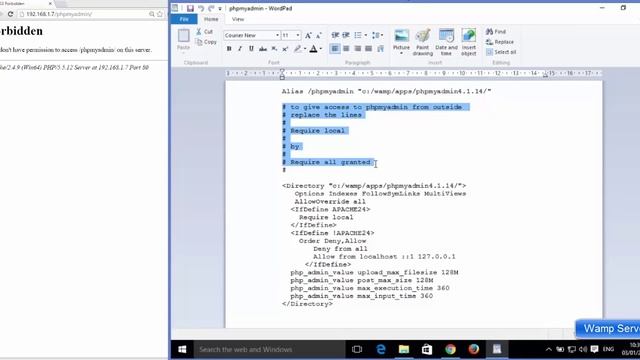Copy the selected text
Viewport: 640px width, 360px height.
point(206,42)
